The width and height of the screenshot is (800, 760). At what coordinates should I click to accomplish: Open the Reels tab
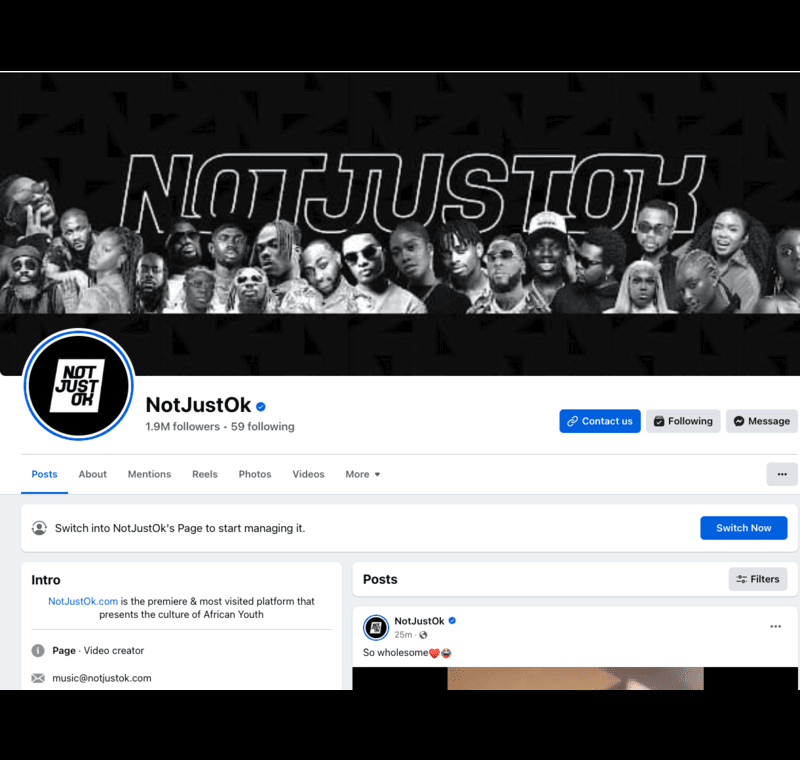point(205,474)
